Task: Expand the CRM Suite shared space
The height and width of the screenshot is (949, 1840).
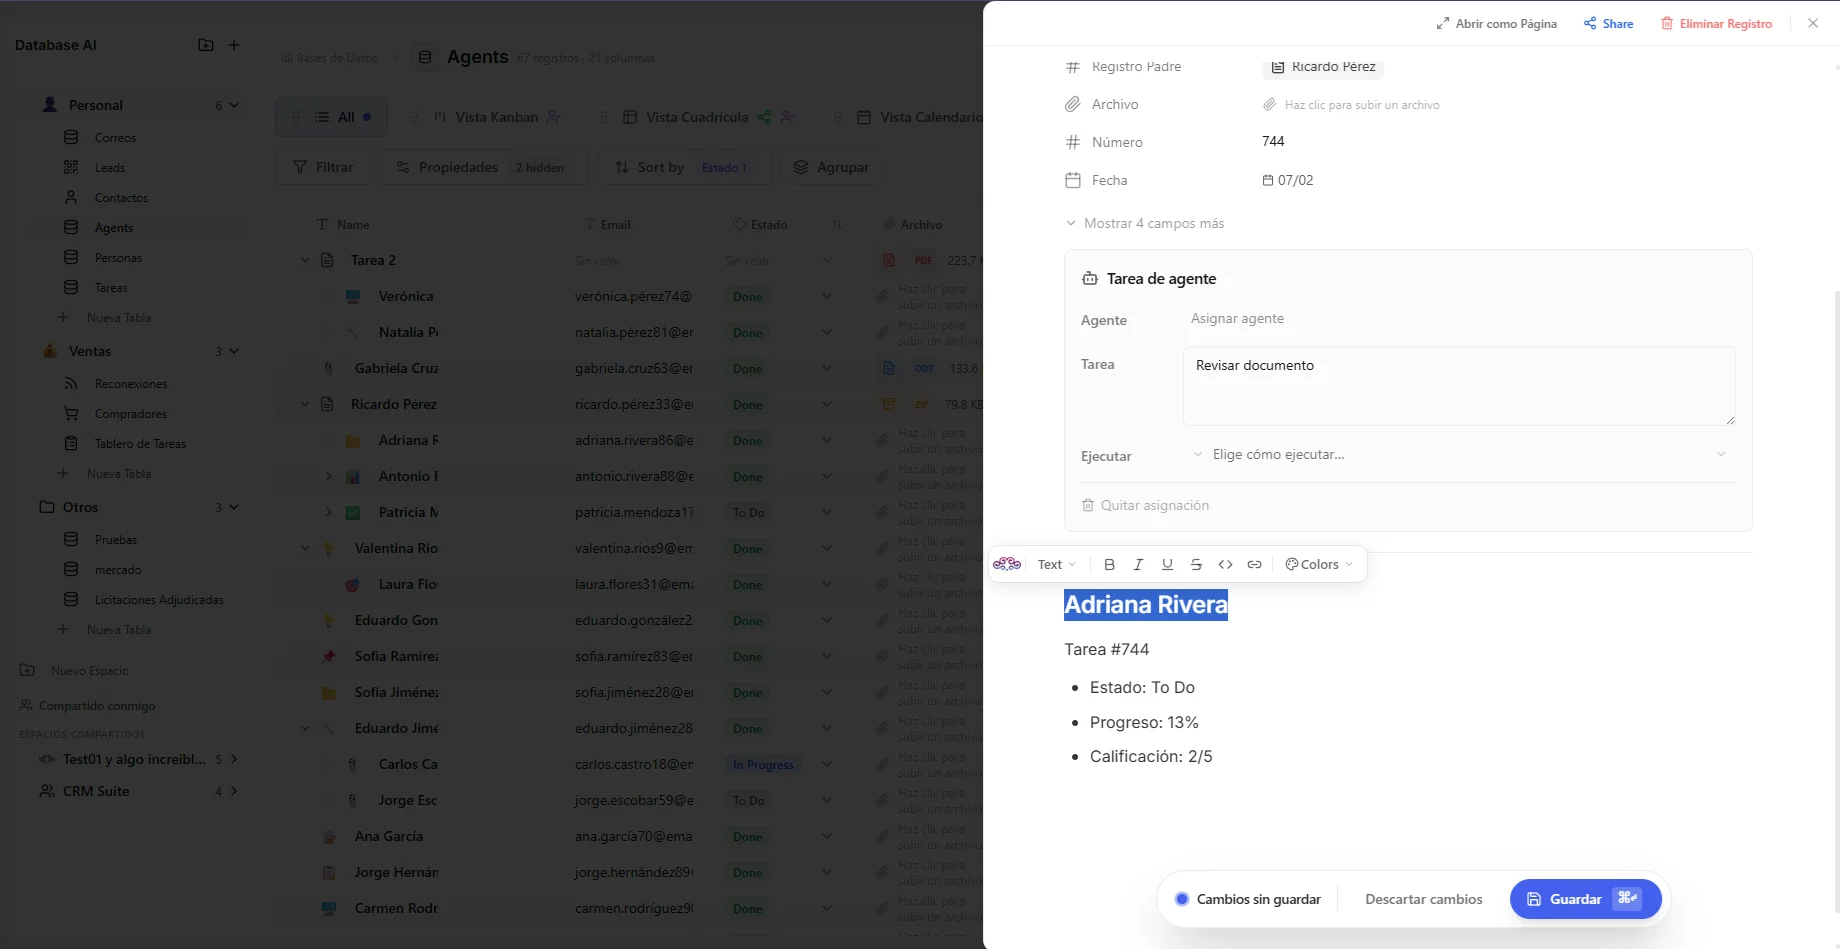Action: tap(234, 791)
